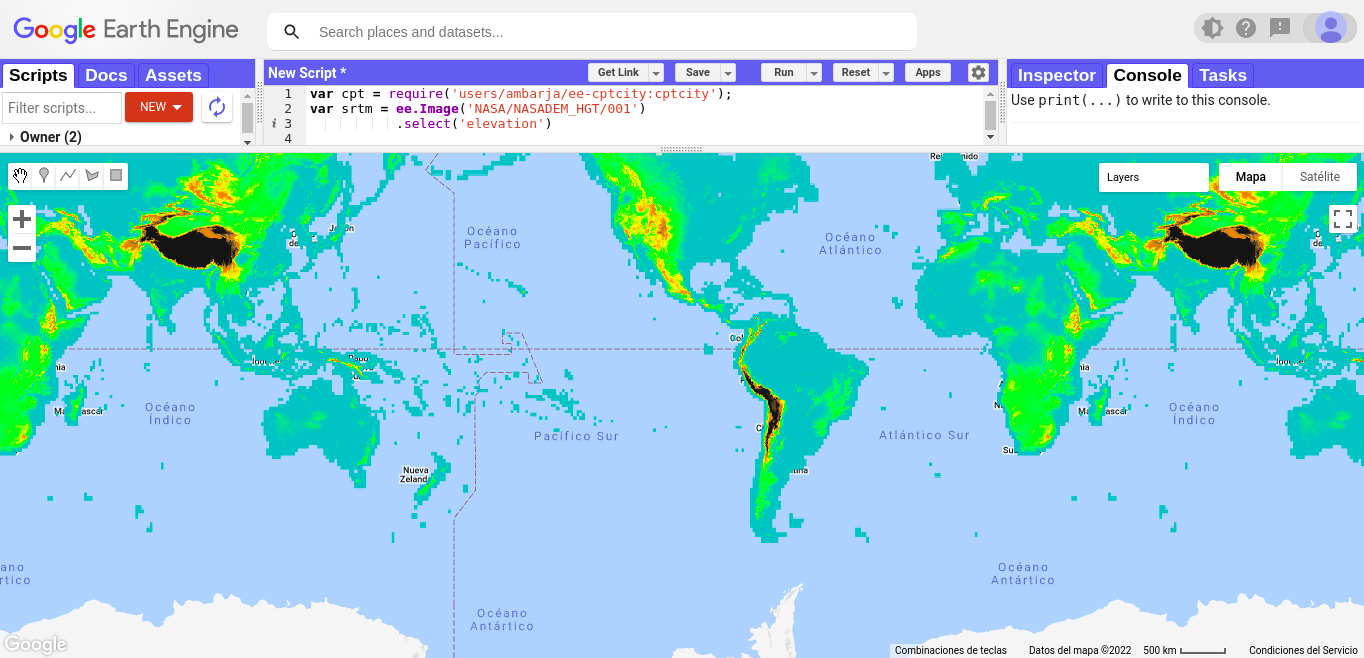Click the Run button

(784, 73)
